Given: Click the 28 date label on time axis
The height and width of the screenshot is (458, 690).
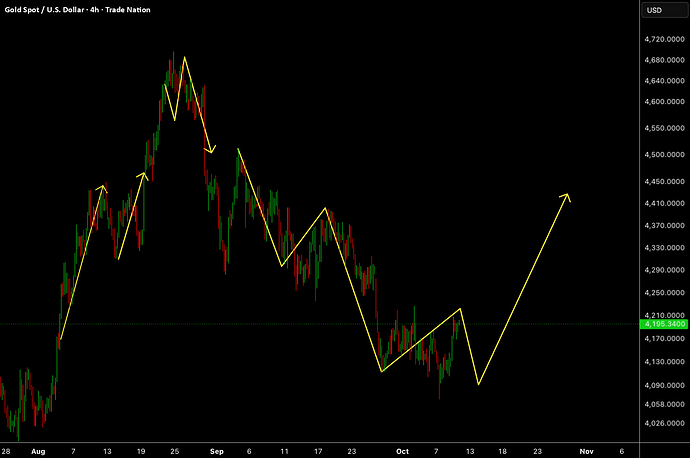Looking at the screenshot, I should pyautogui.click(x=6, y=451).
